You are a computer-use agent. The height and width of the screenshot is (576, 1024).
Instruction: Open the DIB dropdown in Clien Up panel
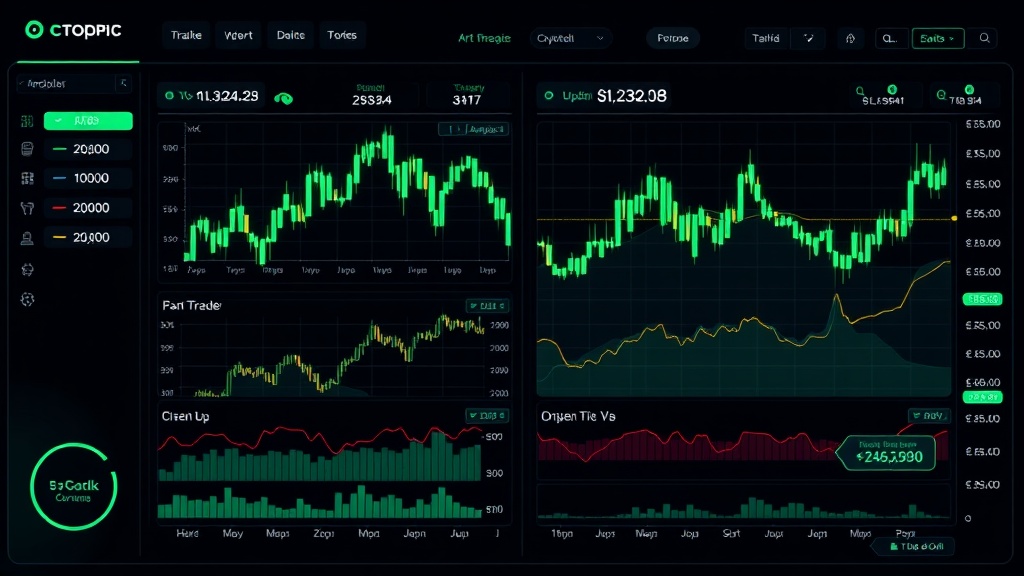(487, 415)
